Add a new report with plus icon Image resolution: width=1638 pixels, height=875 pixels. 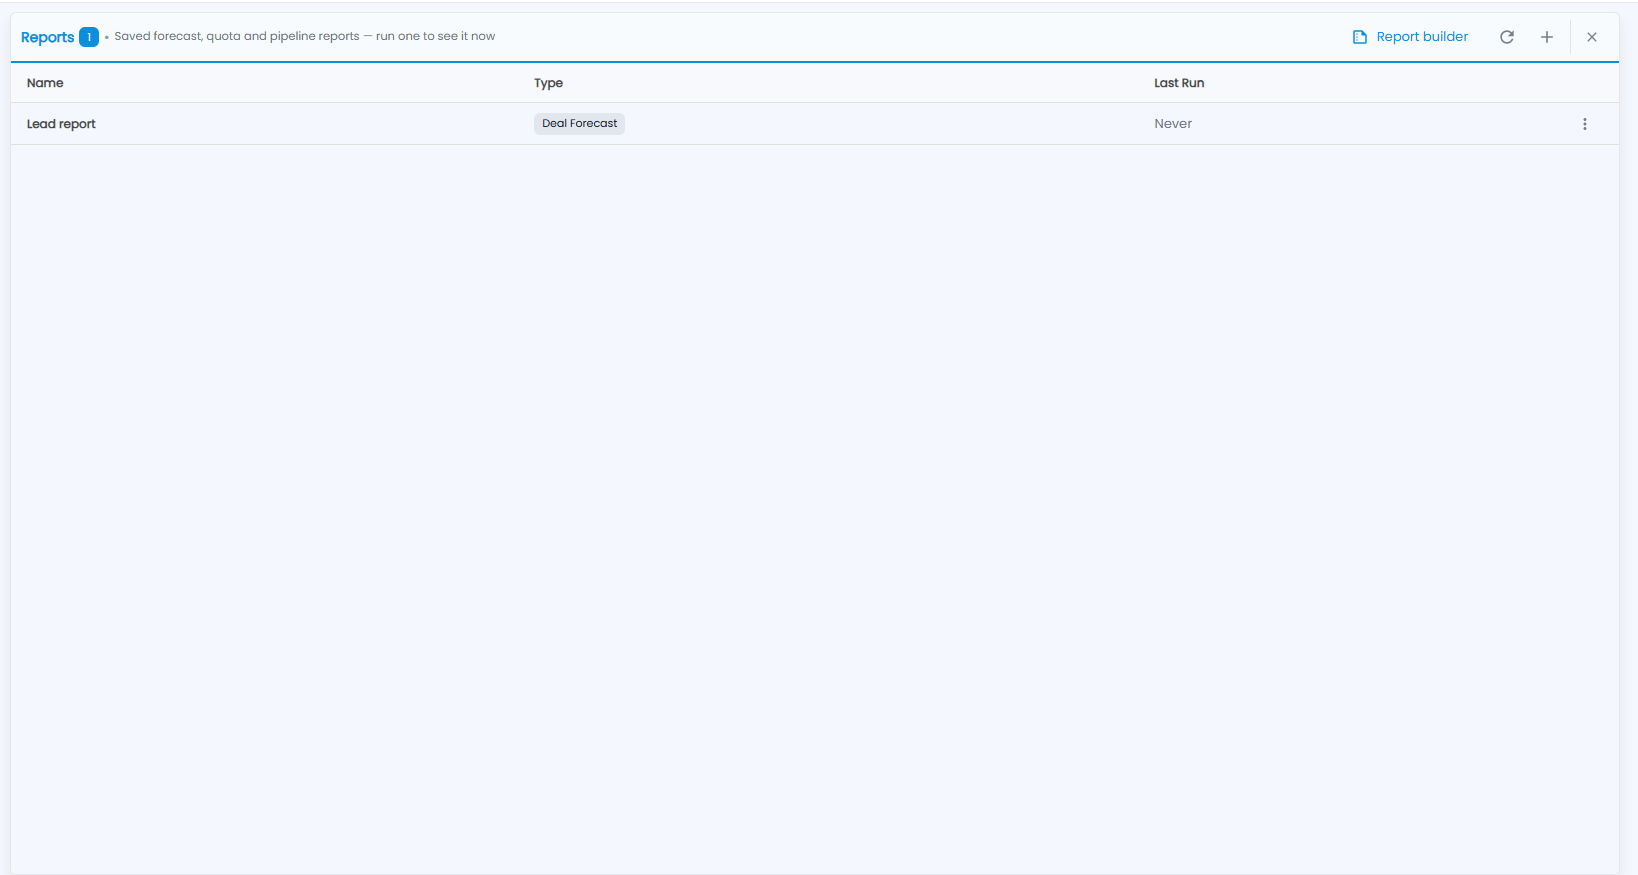pyautogui.click(x=1547, y=37)
